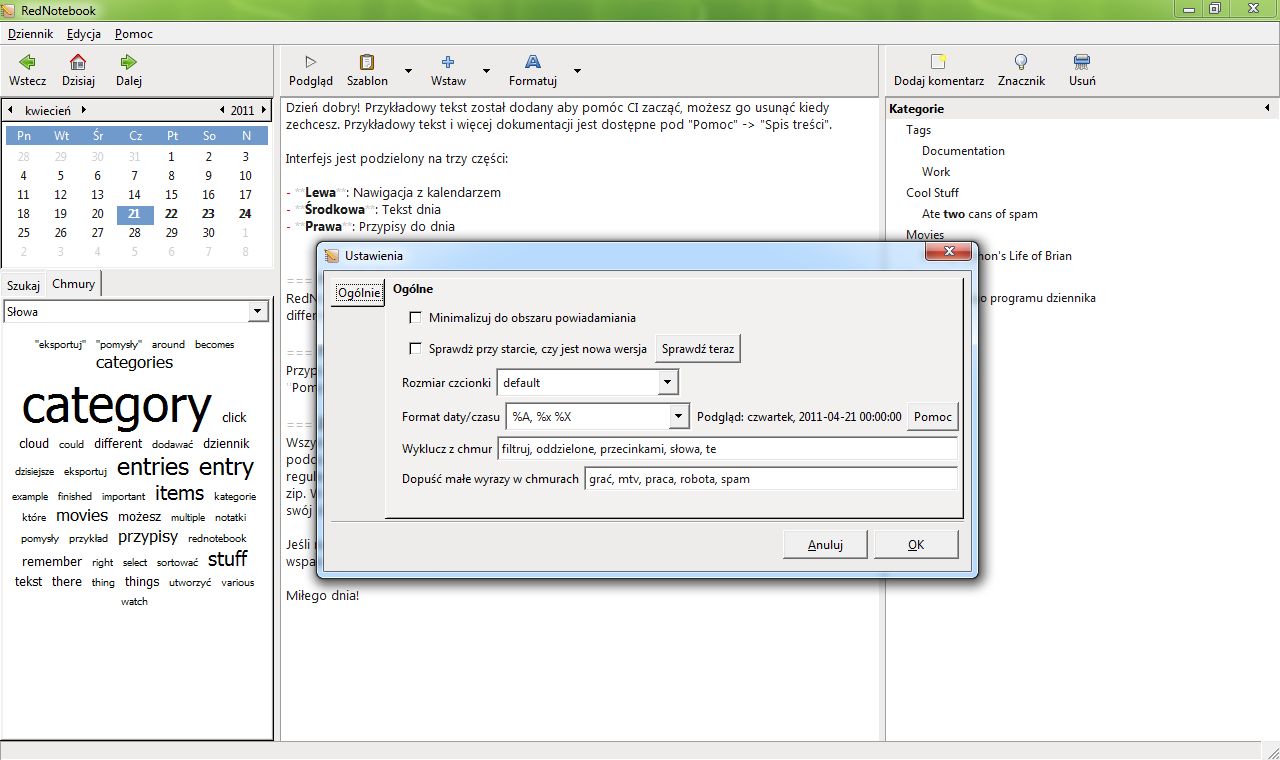Click the Formatuj format icon

(533, 62)
